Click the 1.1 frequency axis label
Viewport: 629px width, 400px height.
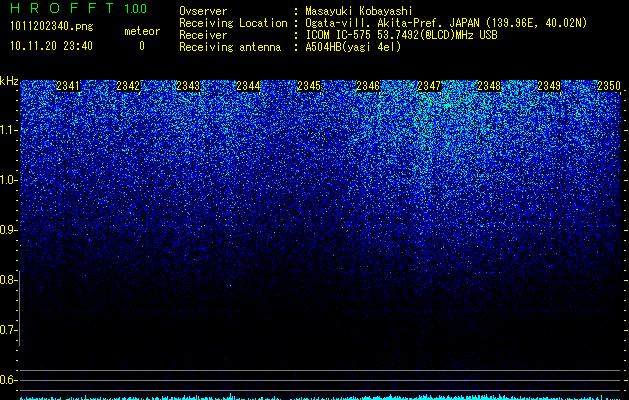(8, 130)
